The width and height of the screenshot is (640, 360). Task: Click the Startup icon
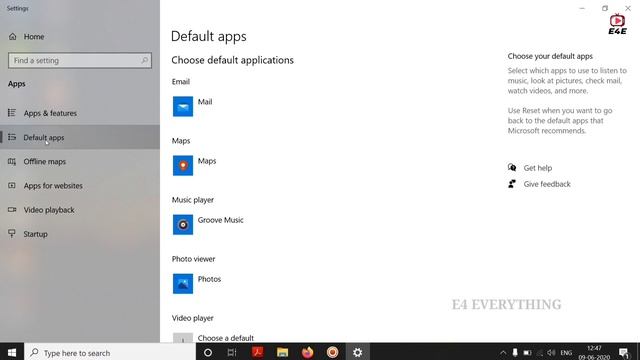coord(12,233)
